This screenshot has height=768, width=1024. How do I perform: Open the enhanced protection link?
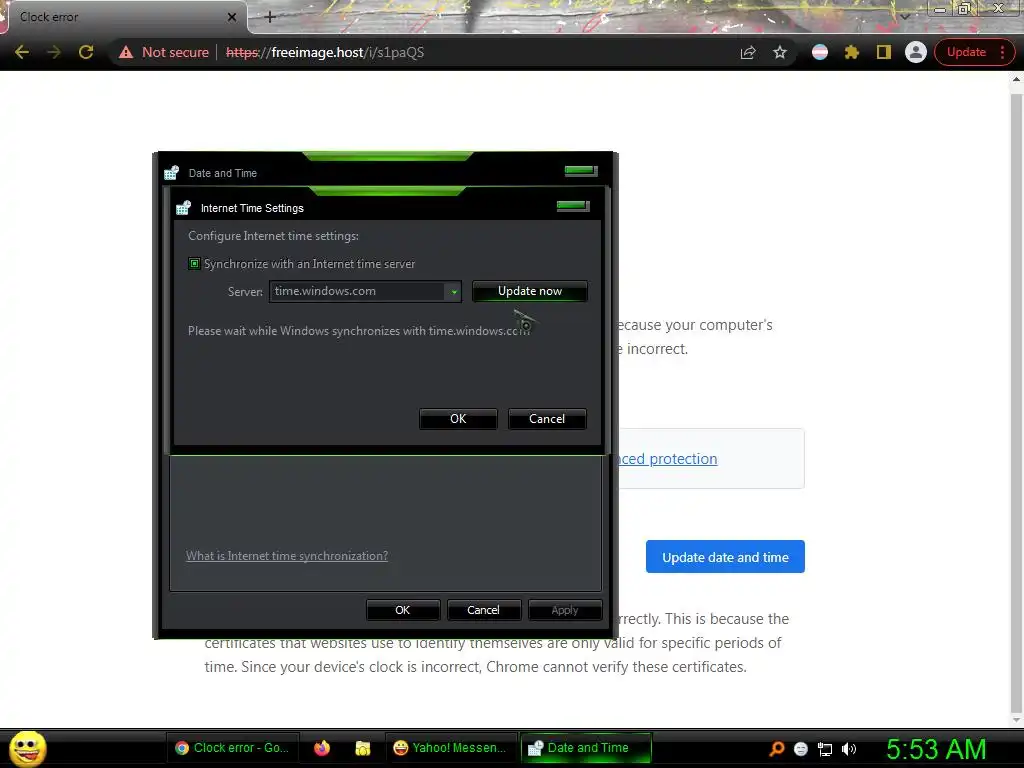pyautogui.click(x=667, y=459)
